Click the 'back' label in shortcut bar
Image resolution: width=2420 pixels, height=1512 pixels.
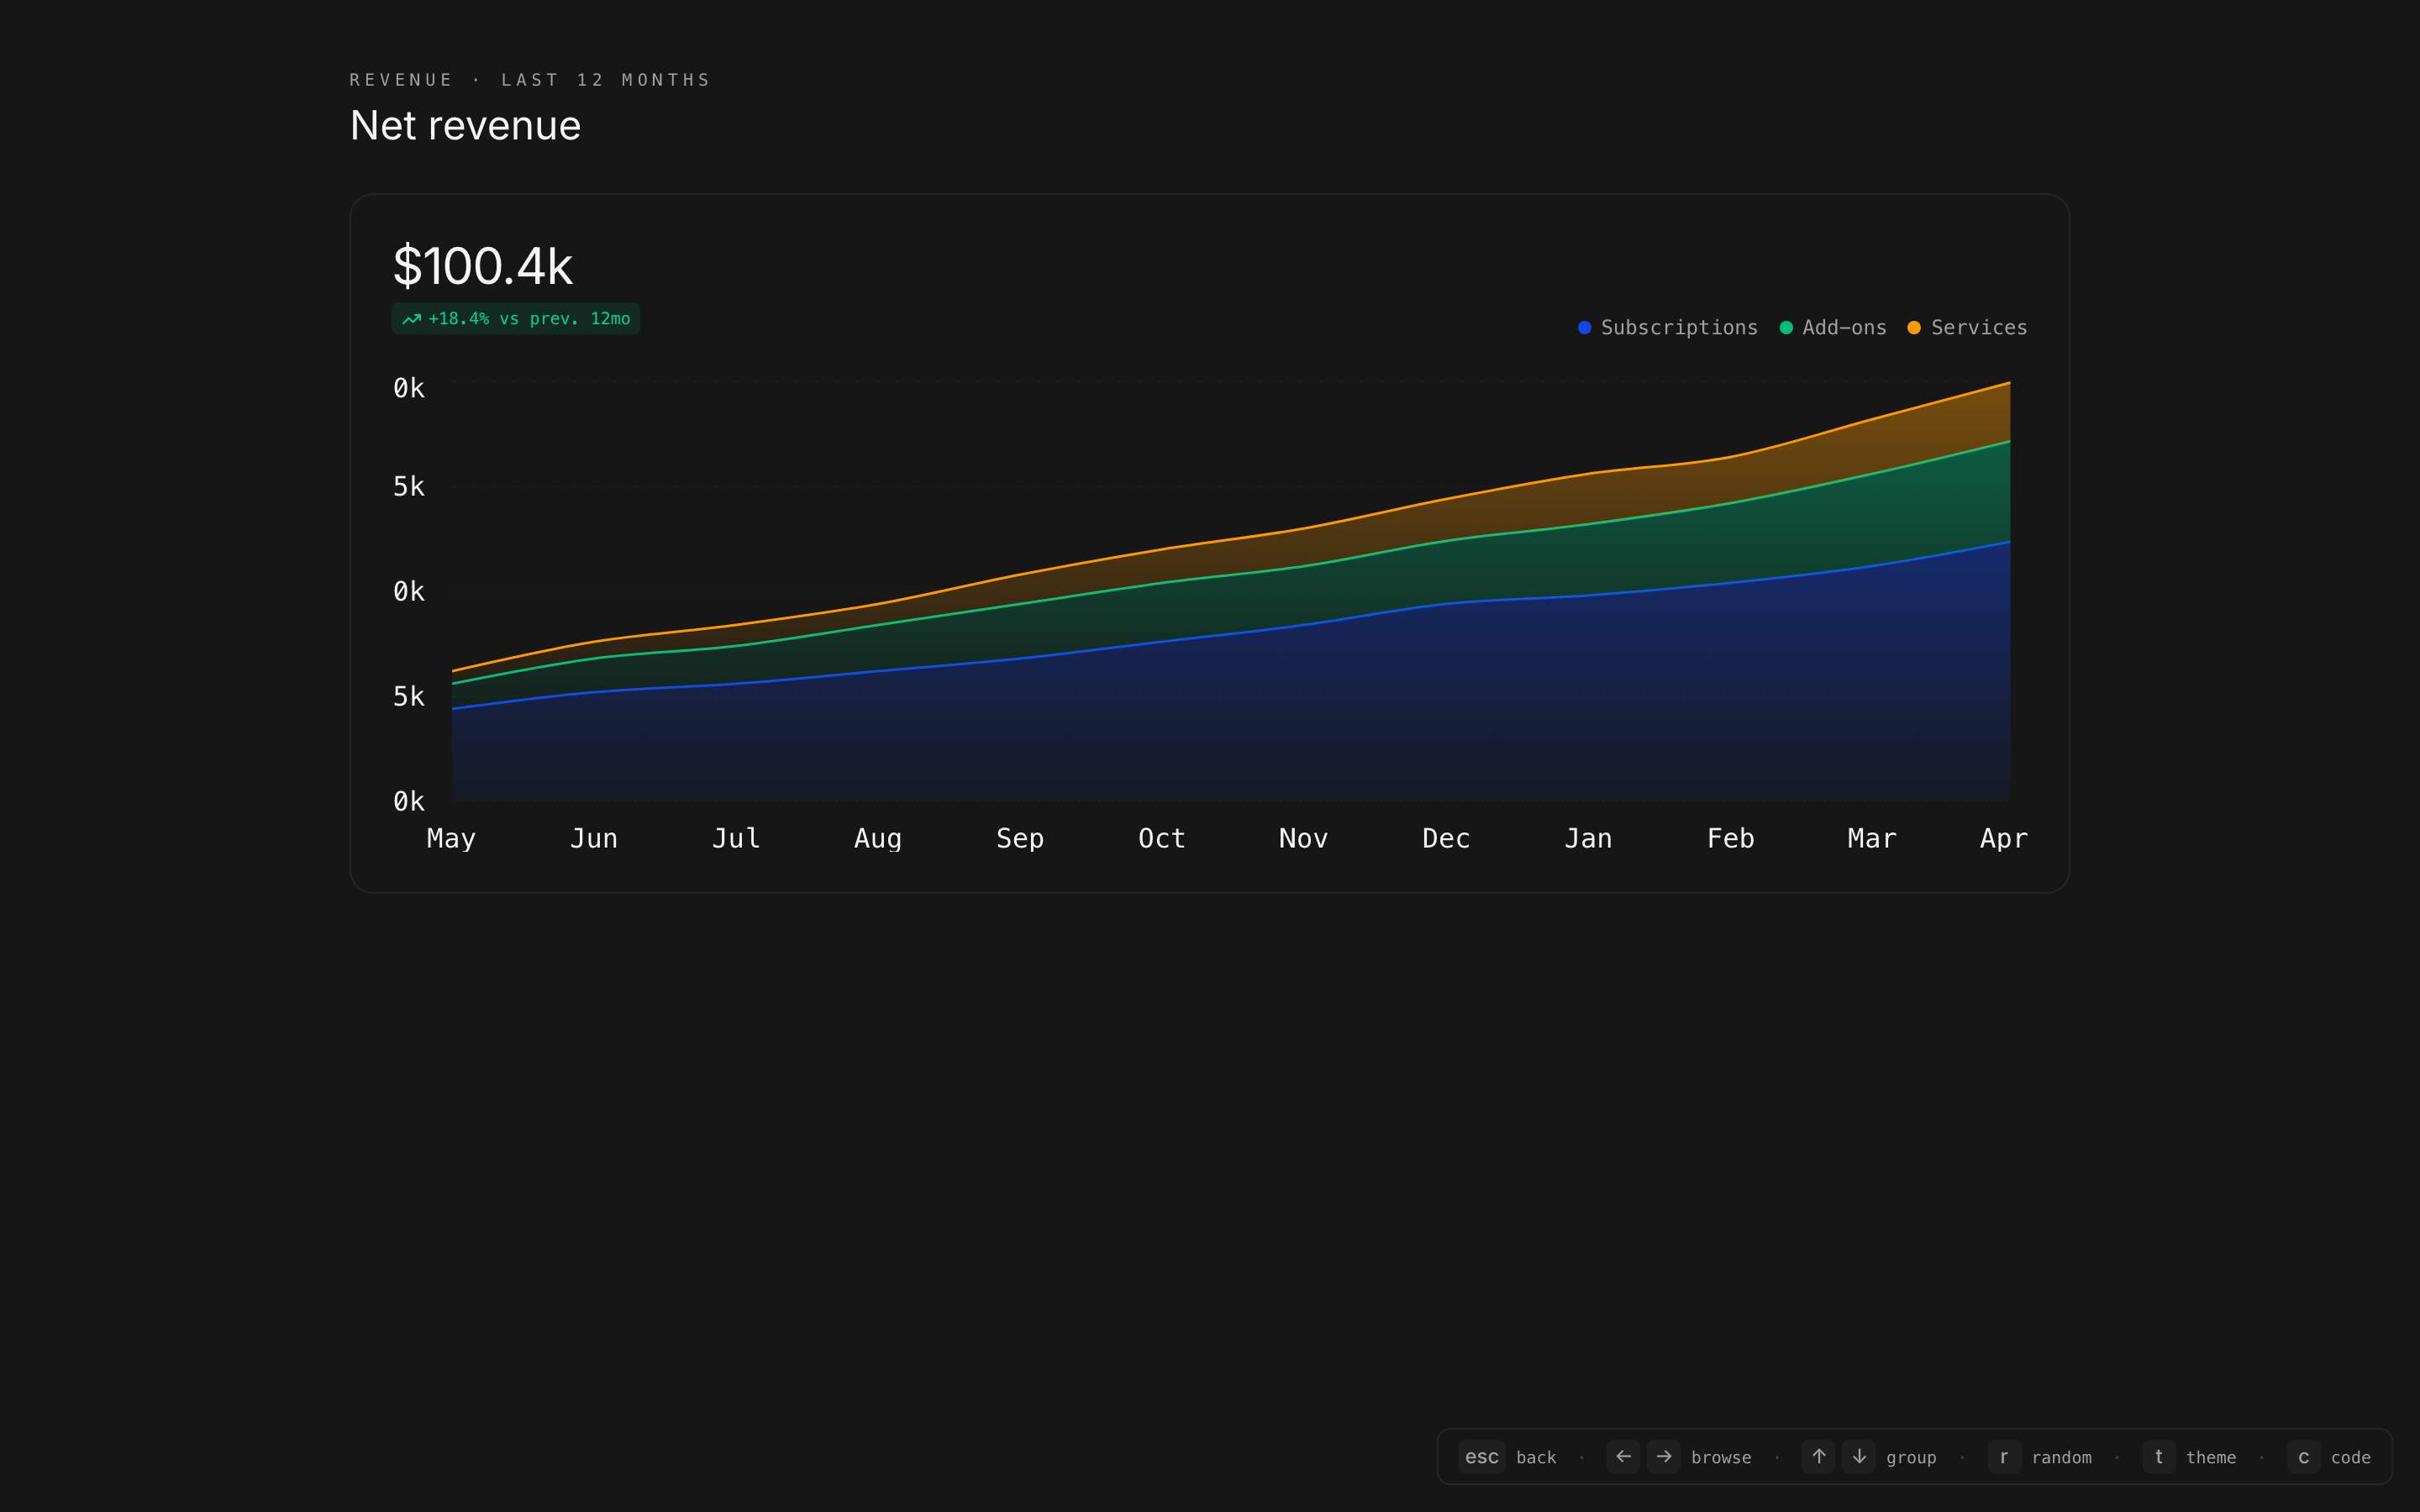pos(1536,1458)
